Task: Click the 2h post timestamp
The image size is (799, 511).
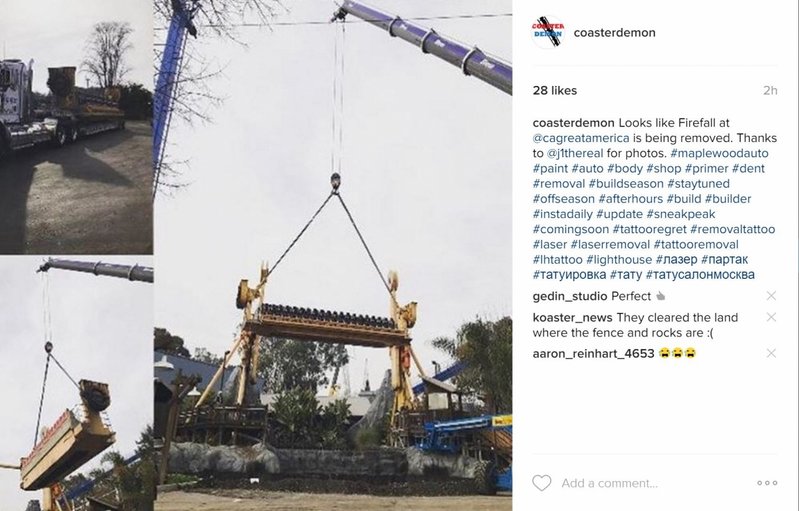Action: (770, 91)
